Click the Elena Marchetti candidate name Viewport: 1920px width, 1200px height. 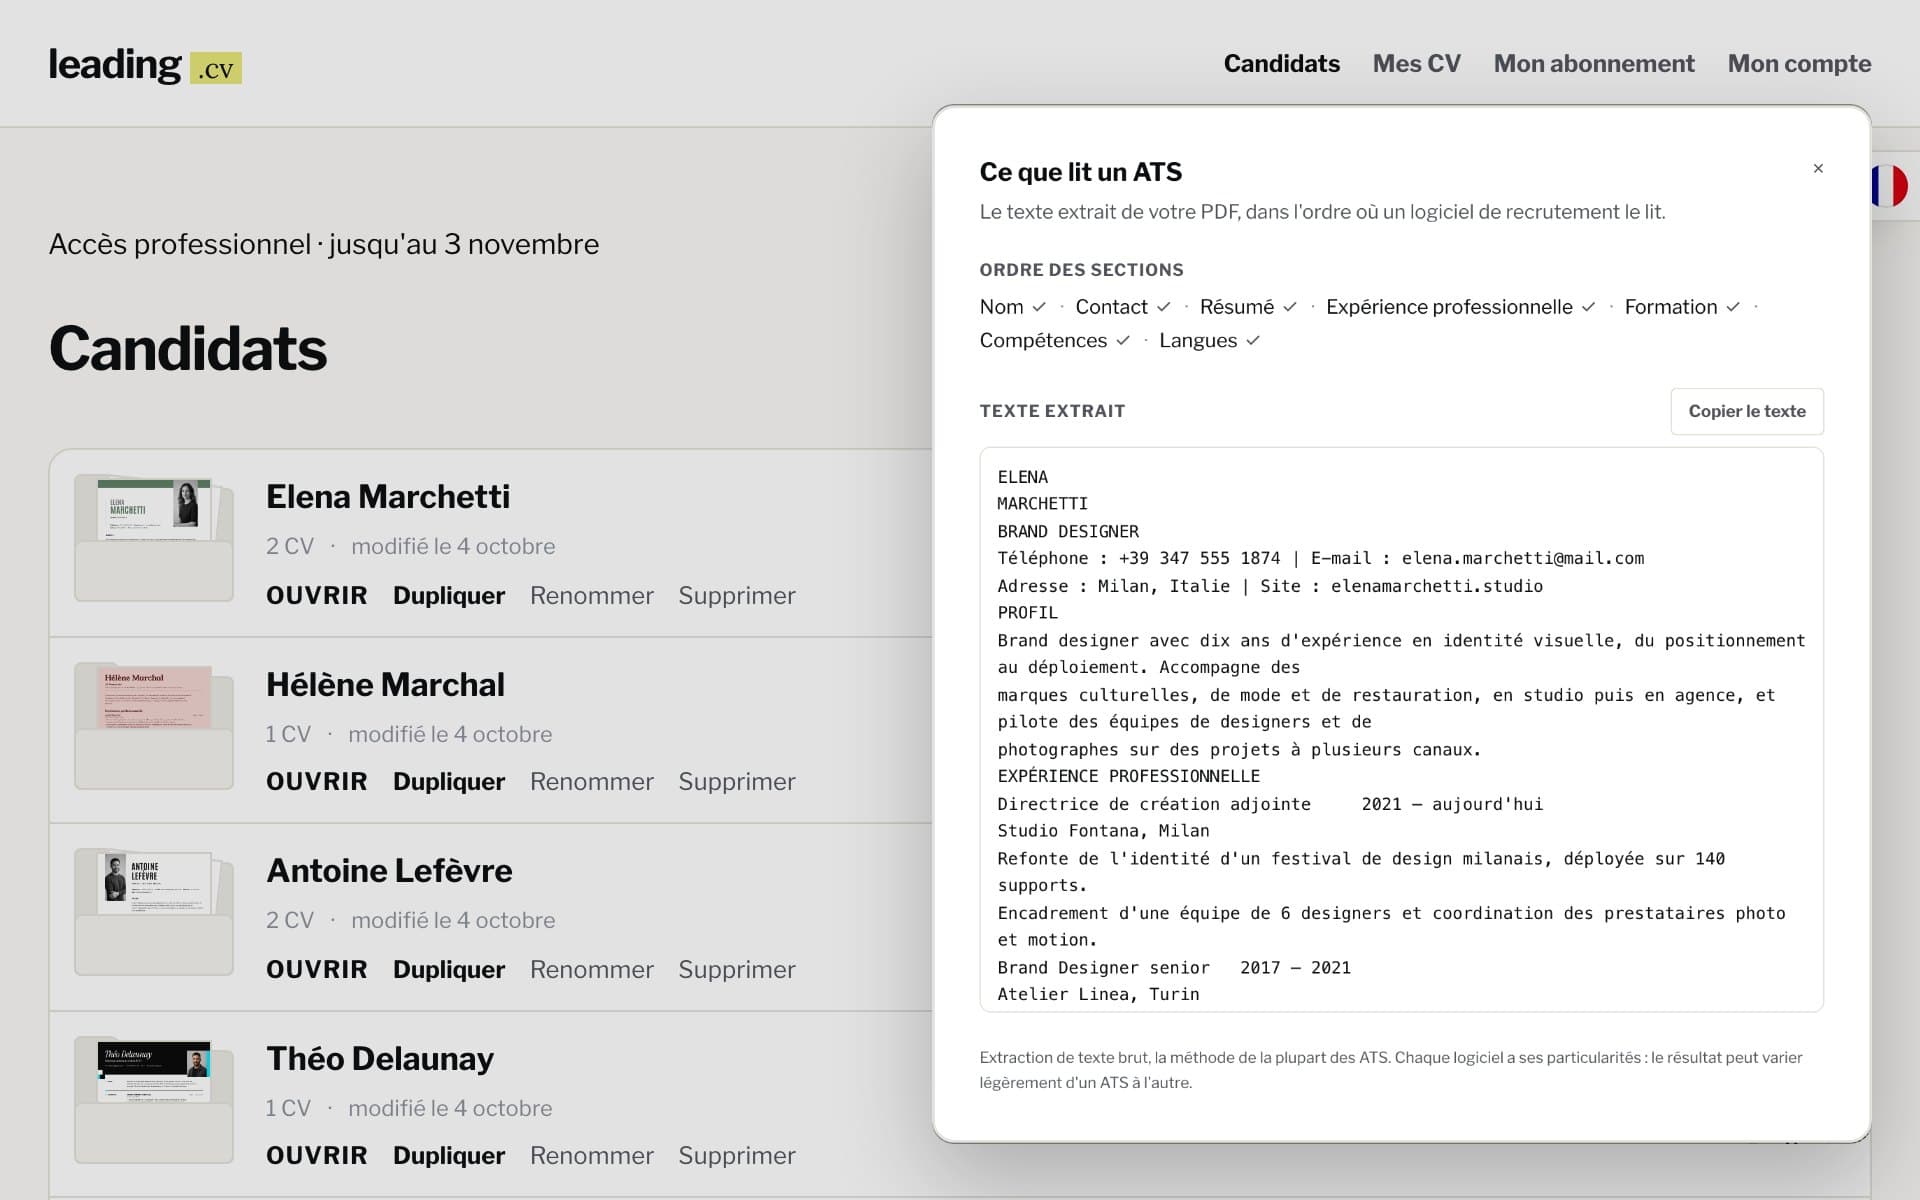388,496
